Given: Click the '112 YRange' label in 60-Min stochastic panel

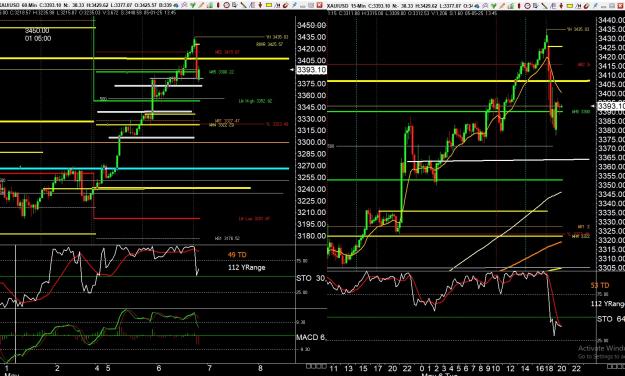Looking at the screenshot, I should [x=247, y=268].
